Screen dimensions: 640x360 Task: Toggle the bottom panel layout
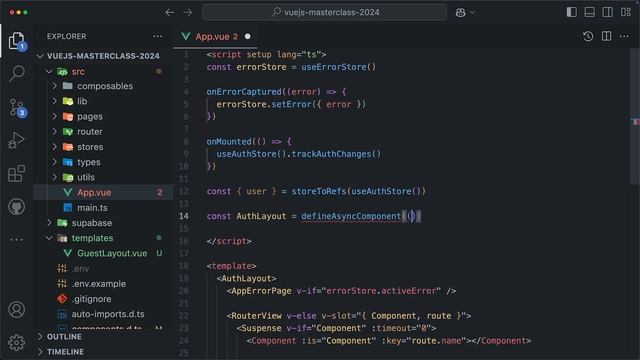(589, 12)
